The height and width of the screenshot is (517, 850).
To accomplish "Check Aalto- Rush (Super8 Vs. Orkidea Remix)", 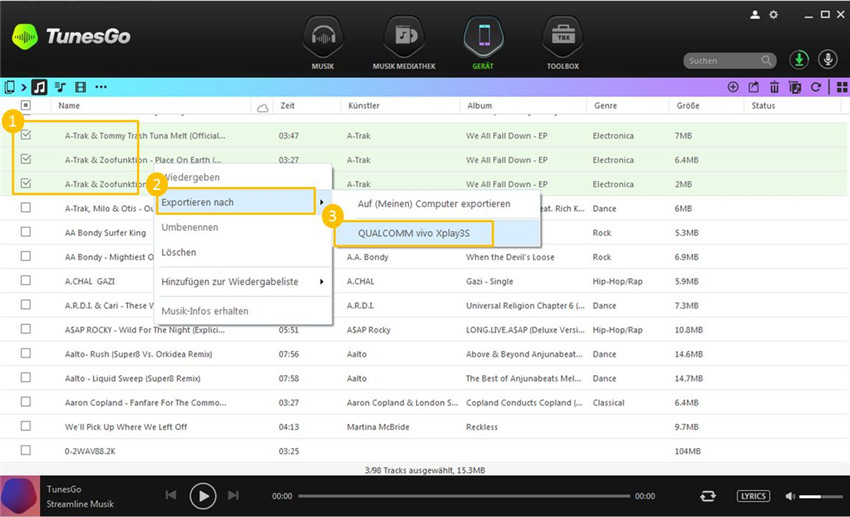I will point(25,353).
